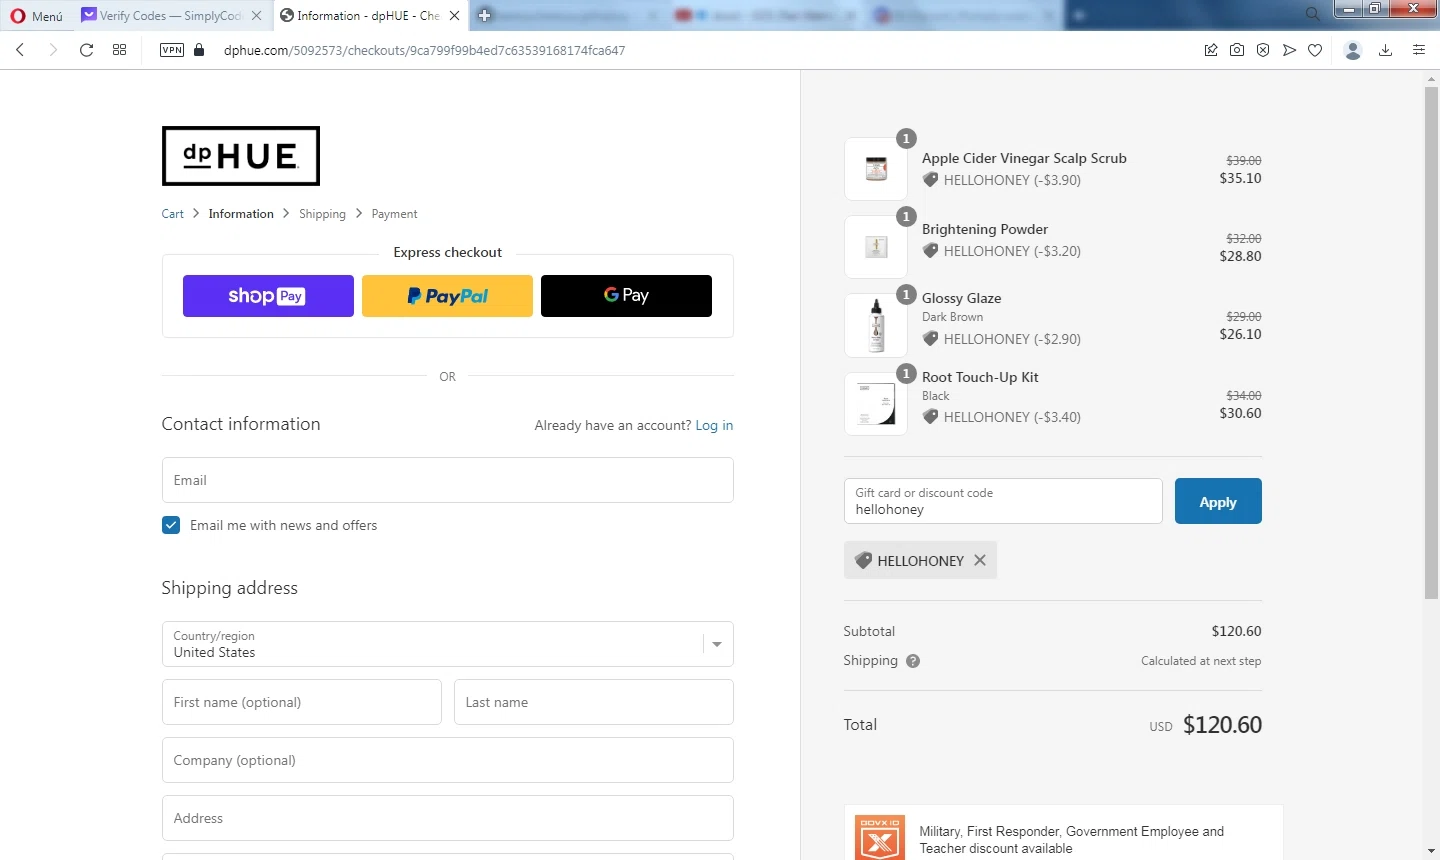Open Brightening Powder product thumbnail

pyautogui.click(x=876, y=247)
